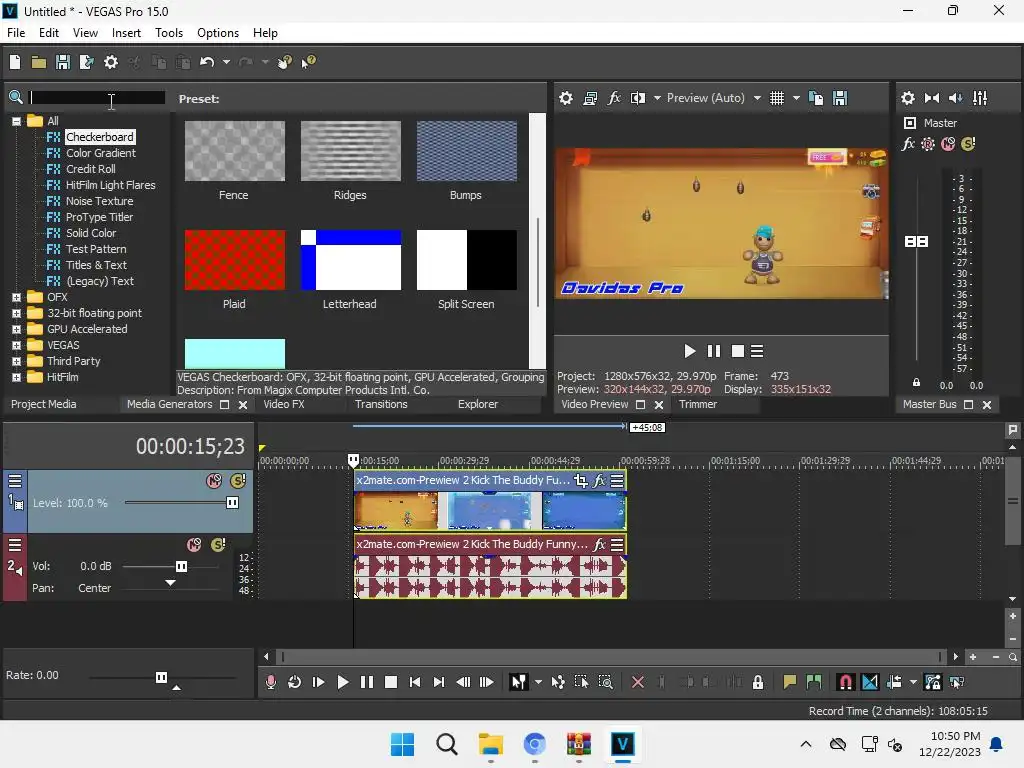Open the preview overlays dropdown arrow
The image size is (1024, 768).
click(796, 98)
